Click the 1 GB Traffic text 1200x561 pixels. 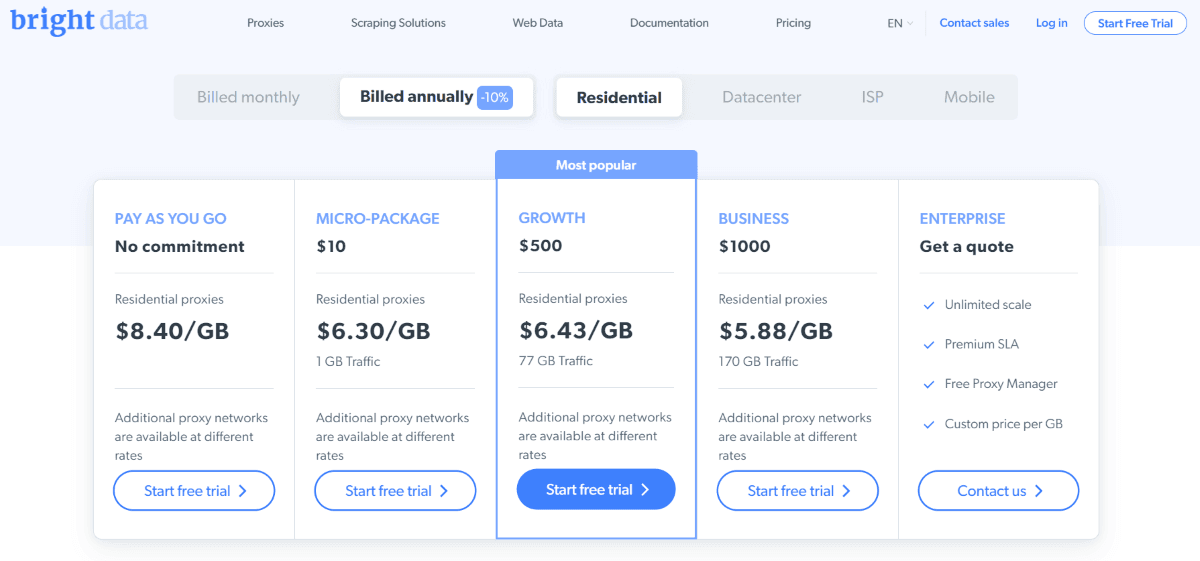[x=348, y=361]
